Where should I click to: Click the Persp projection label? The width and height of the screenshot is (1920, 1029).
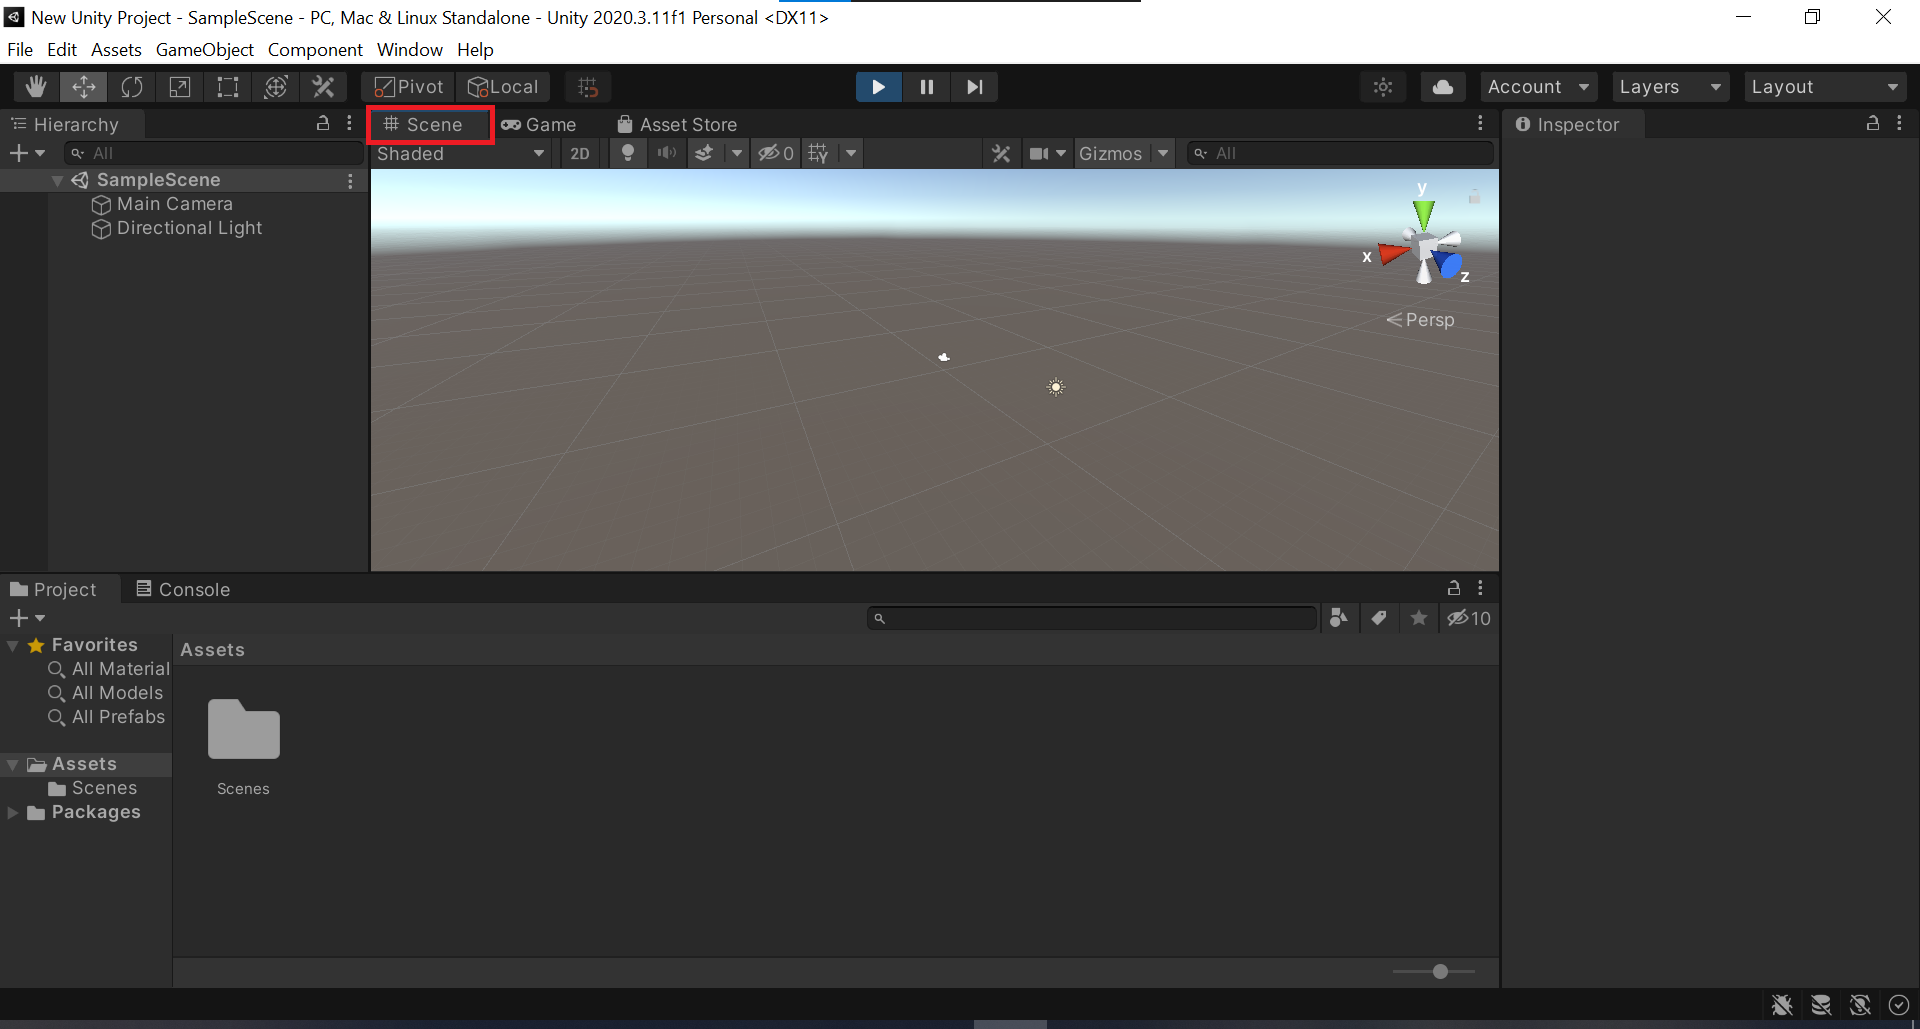point(1420,320)
